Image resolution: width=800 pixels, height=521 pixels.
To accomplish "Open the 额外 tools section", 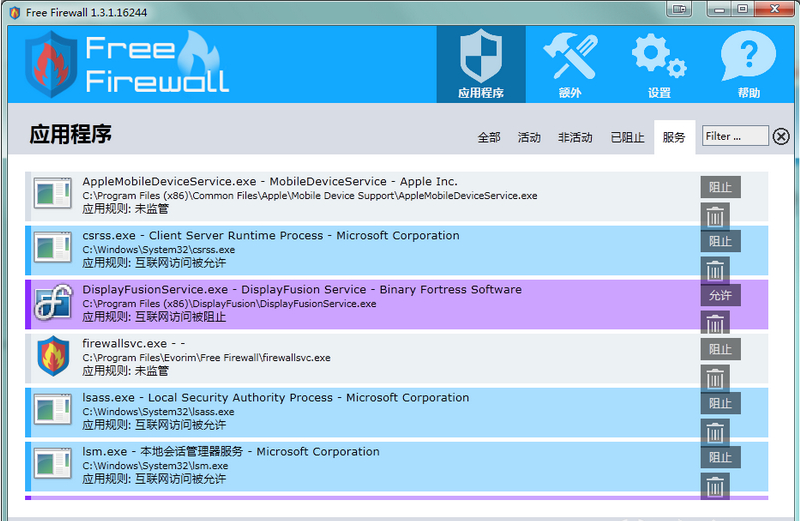I will pos(569,64).
